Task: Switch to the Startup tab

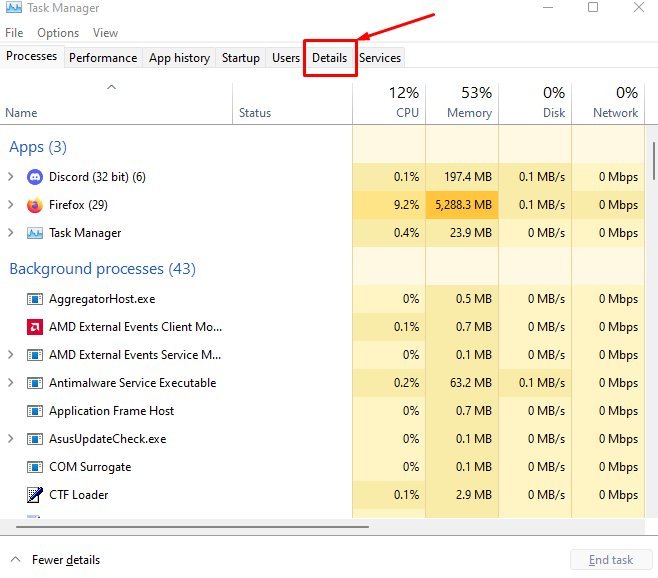Action: coord(240,58)
